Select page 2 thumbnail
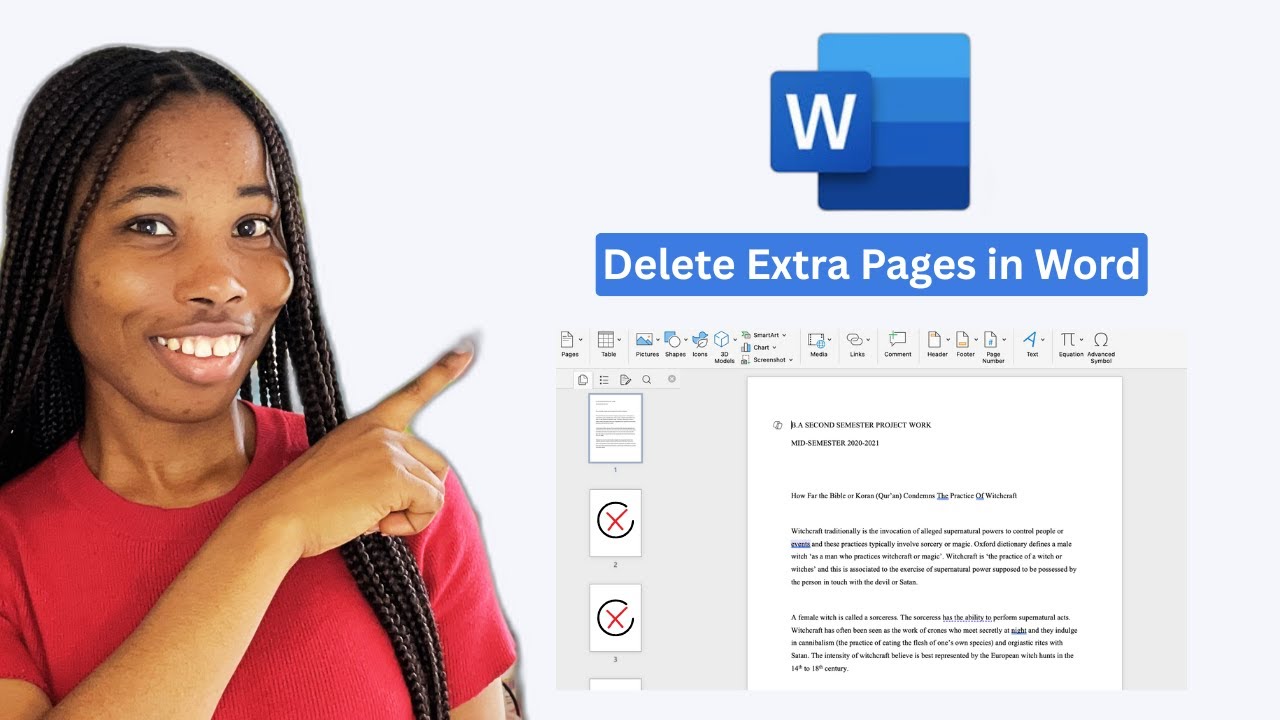The height and width of the screenshot is (720, 1280). click(x=615, y=523)
